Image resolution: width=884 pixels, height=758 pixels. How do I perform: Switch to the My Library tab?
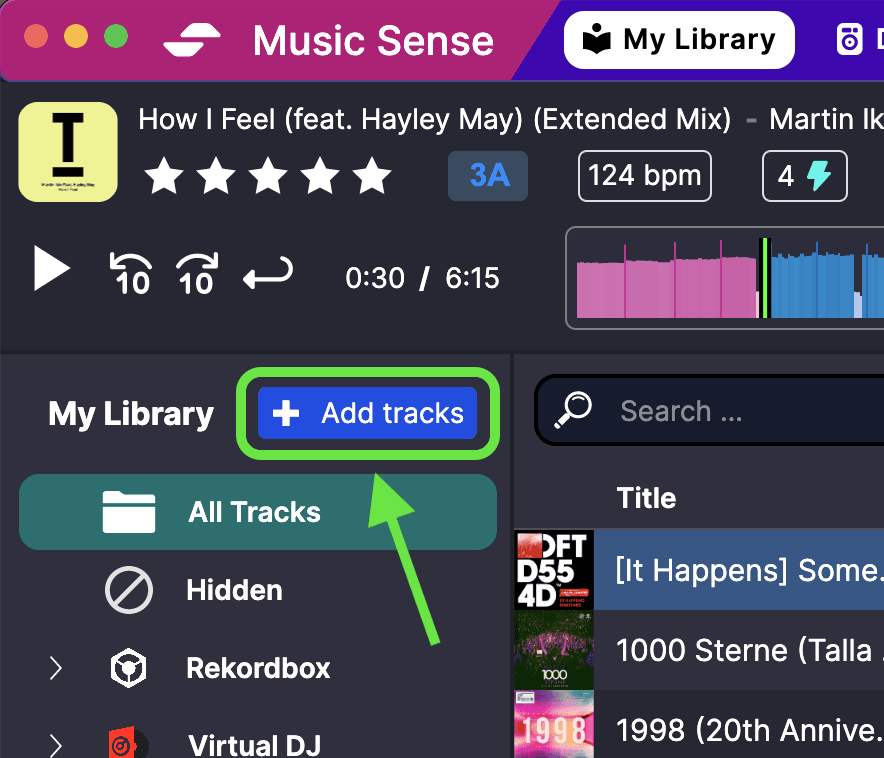679,39
